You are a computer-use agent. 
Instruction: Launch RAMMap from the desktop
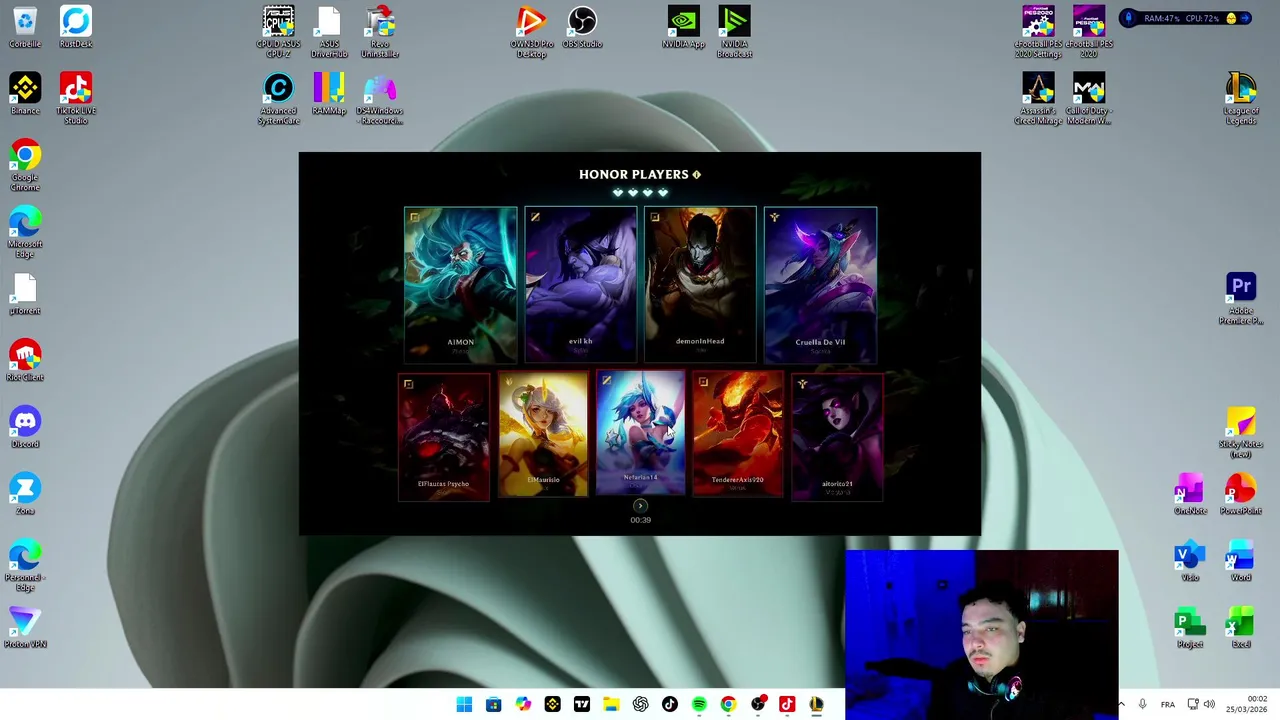pos(329,94)
